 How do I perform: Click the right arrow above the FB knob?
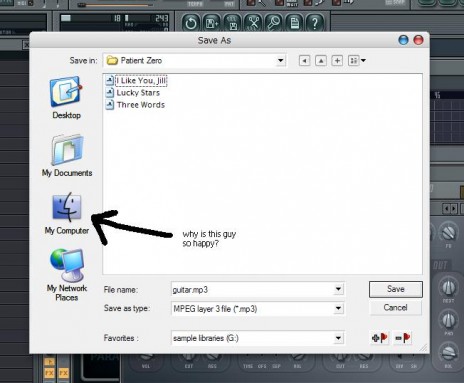click(x=453, y=209)
